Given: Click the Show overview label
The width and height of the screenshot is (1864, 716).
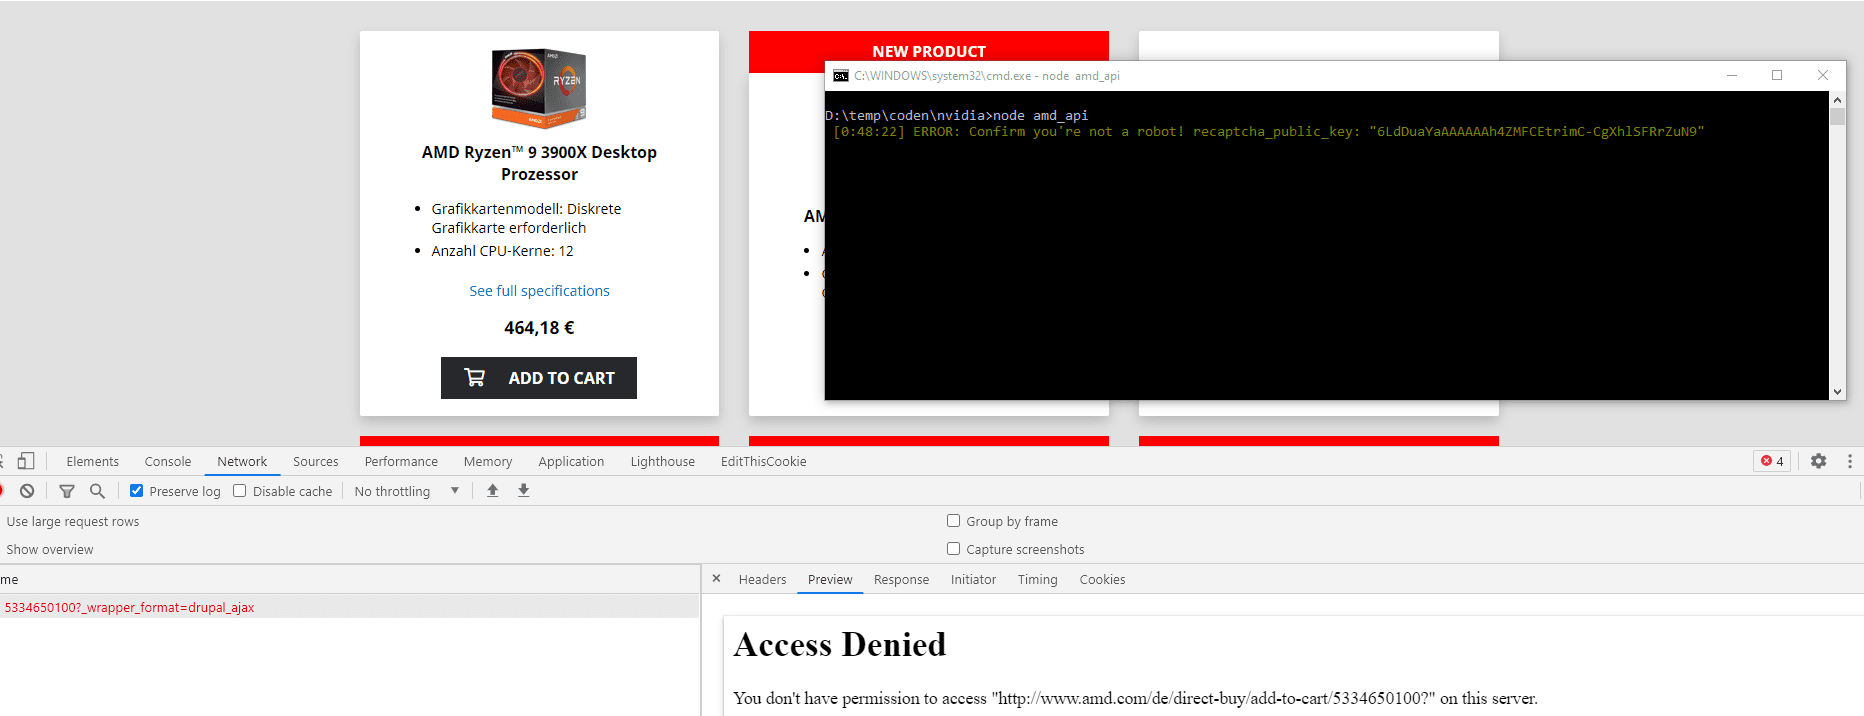Looking at the screenshot, I should tap(50, 549).
